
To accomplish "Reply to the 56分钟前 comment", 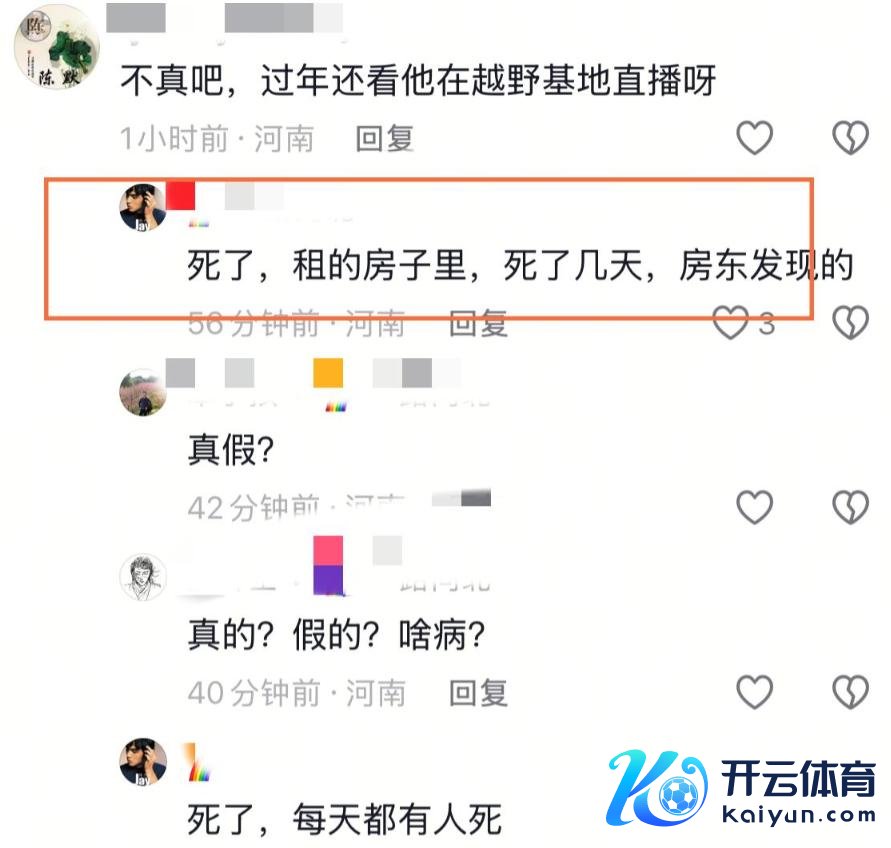I will click(x=478, y=323).
